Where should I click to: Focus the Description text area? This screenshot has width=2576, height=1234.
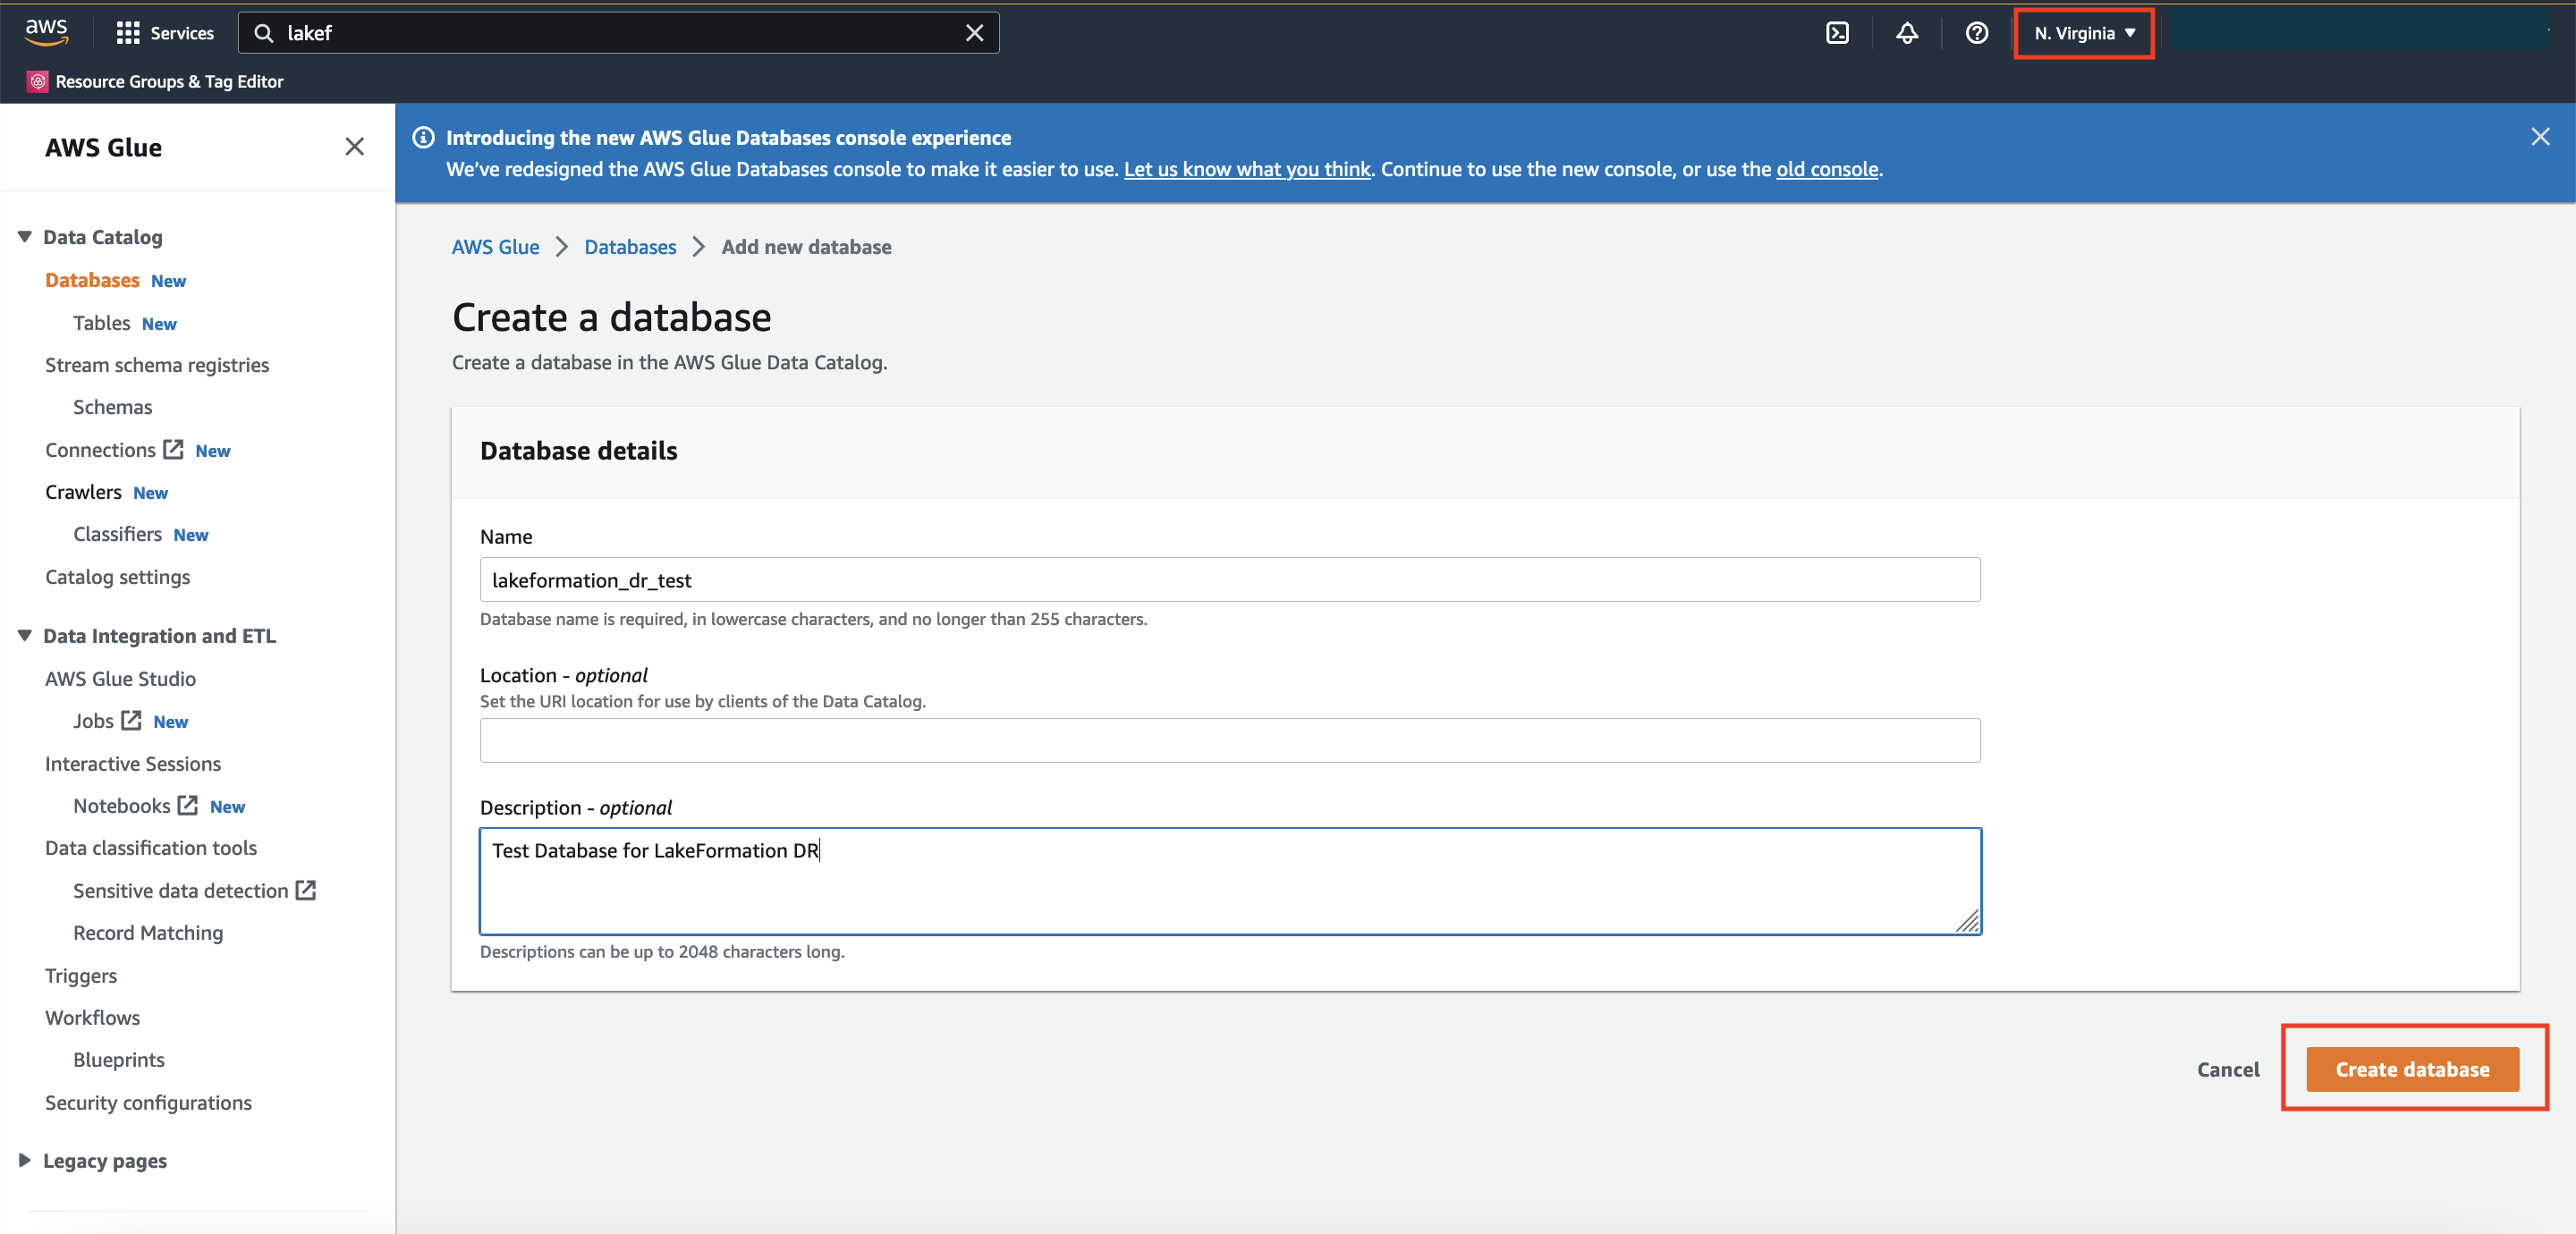point(1229,881)
